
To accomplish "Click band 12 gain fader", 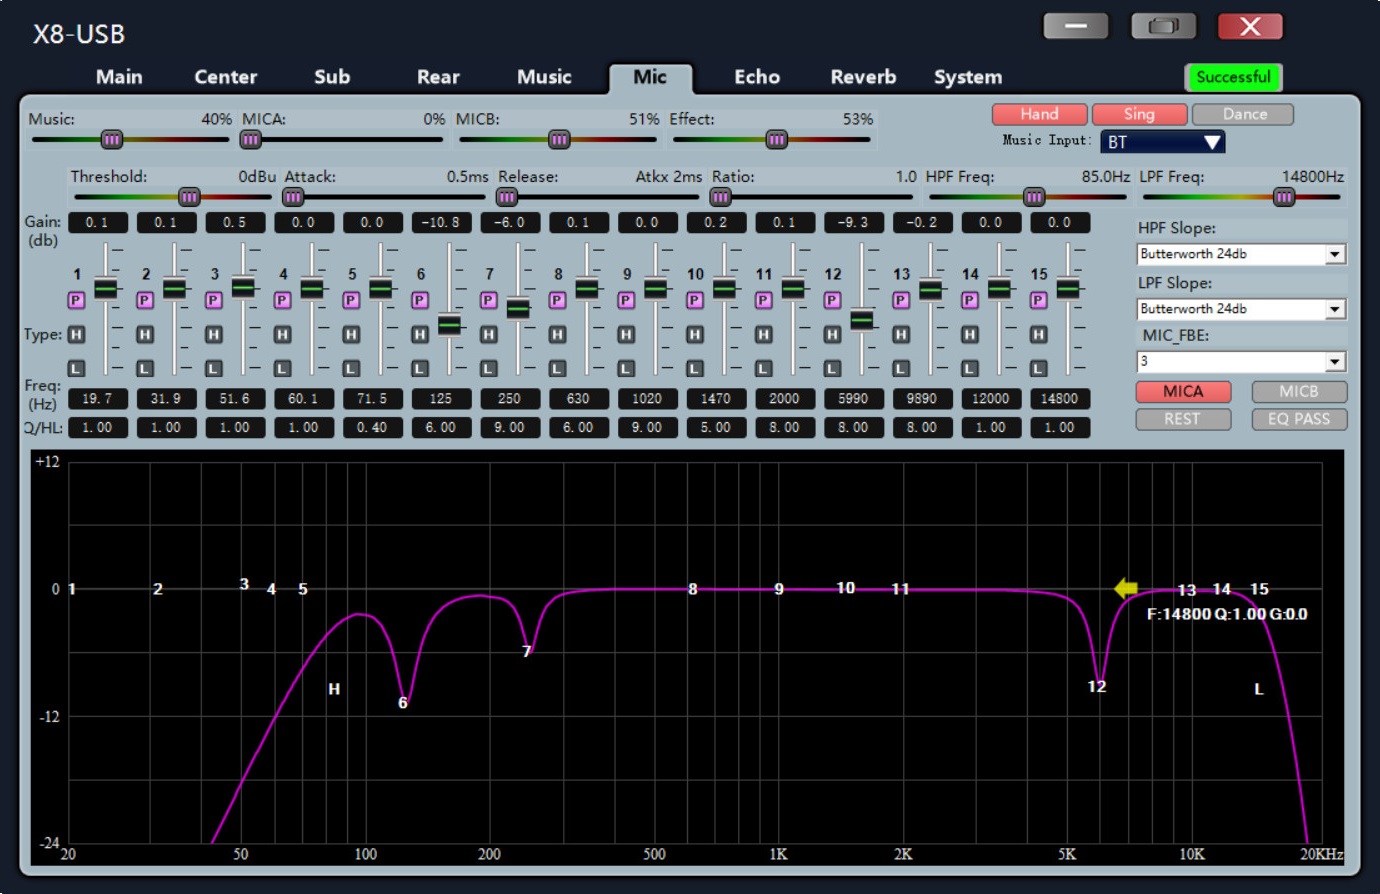I will pyautogui.click(x=862, y=320).
